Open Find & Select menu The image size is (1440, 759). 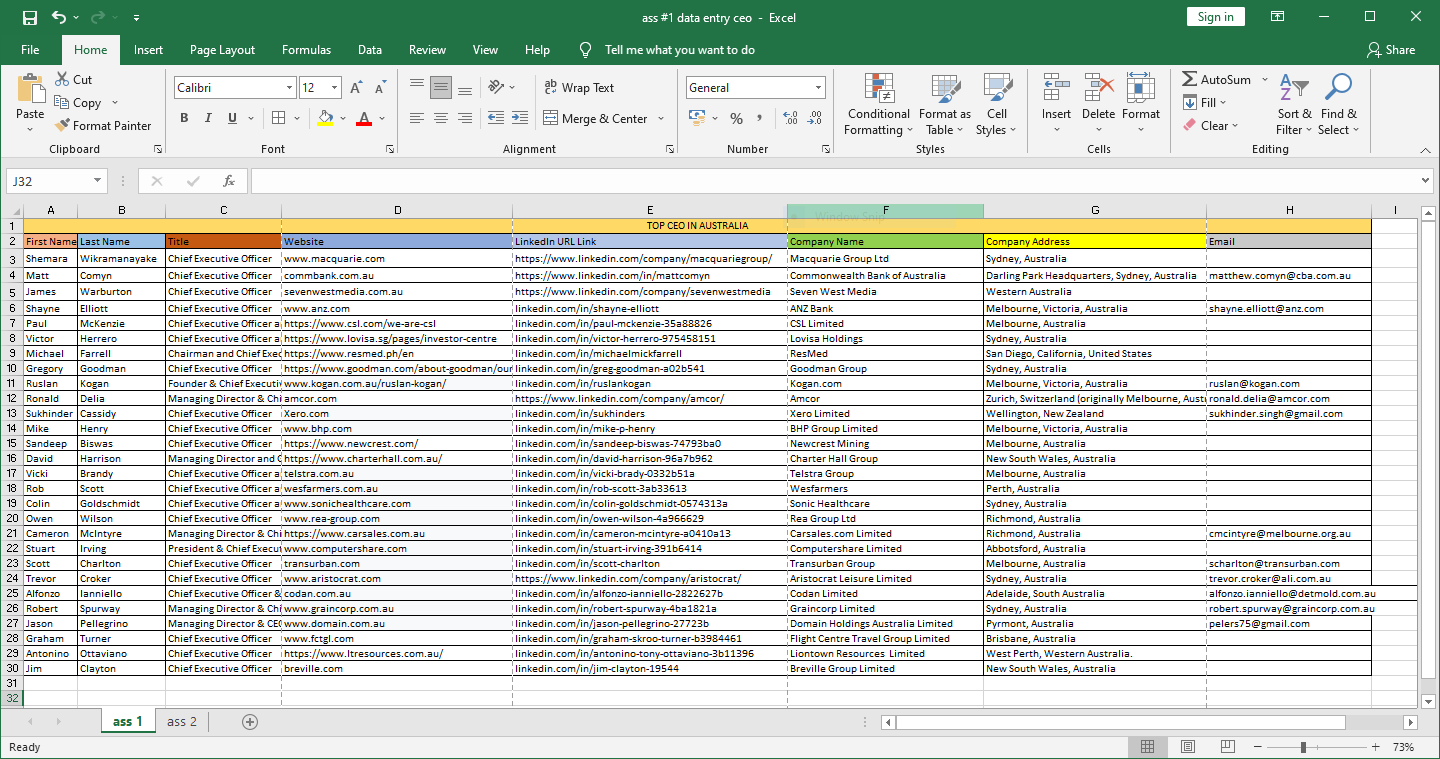[1338, 105]
